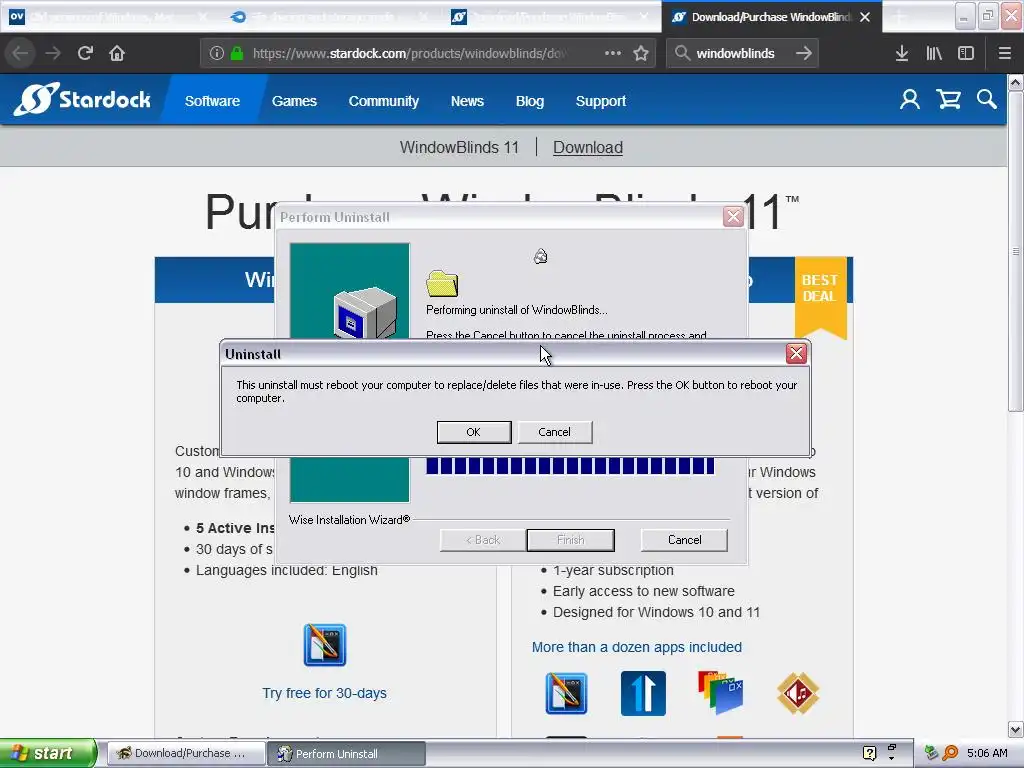The width and height of the screenshot is (1024, 768).
Task: Click the Download subnav link
Action: [x=588, y=147]
